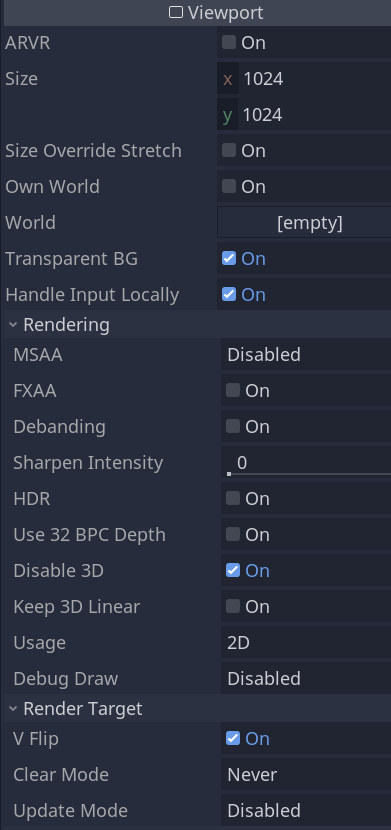Click the World [empty] resource button
This screenshot has width=391, height=830.
304,222
